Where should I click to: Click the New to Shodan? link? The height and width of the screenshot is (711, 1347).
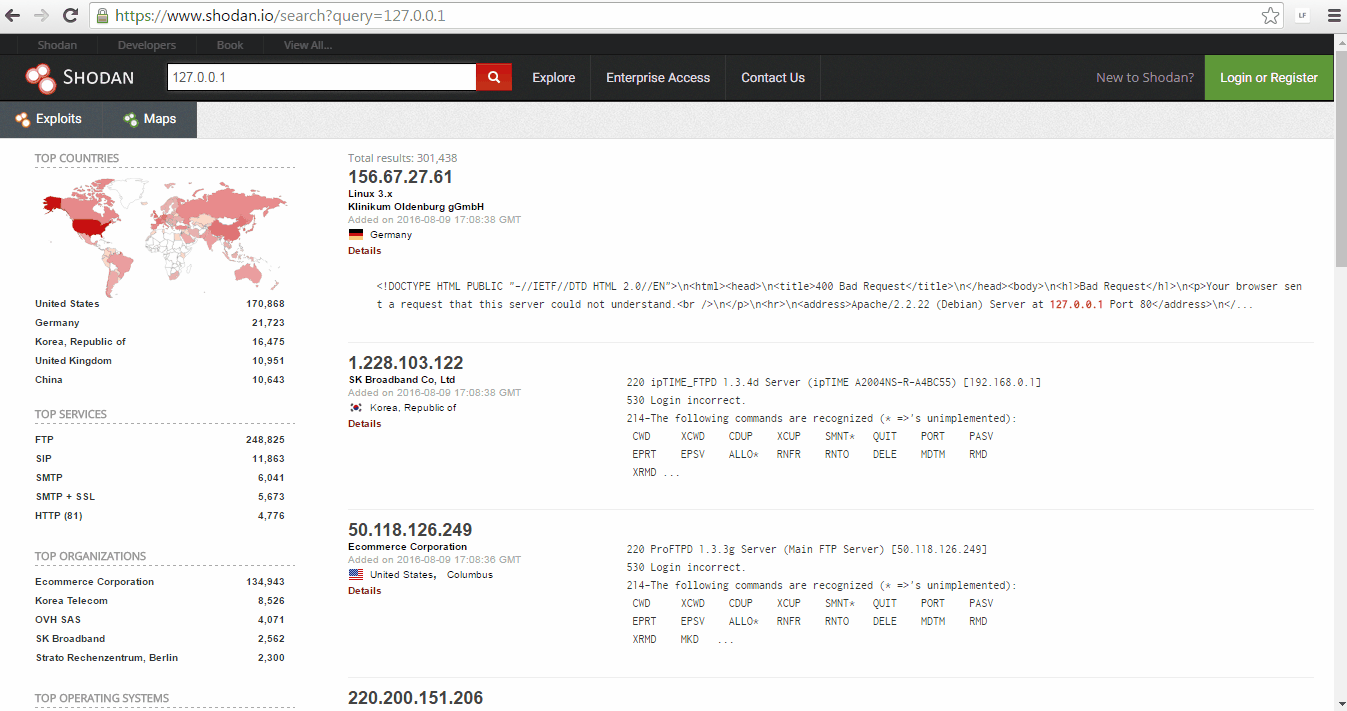[x=1145, y=78]
